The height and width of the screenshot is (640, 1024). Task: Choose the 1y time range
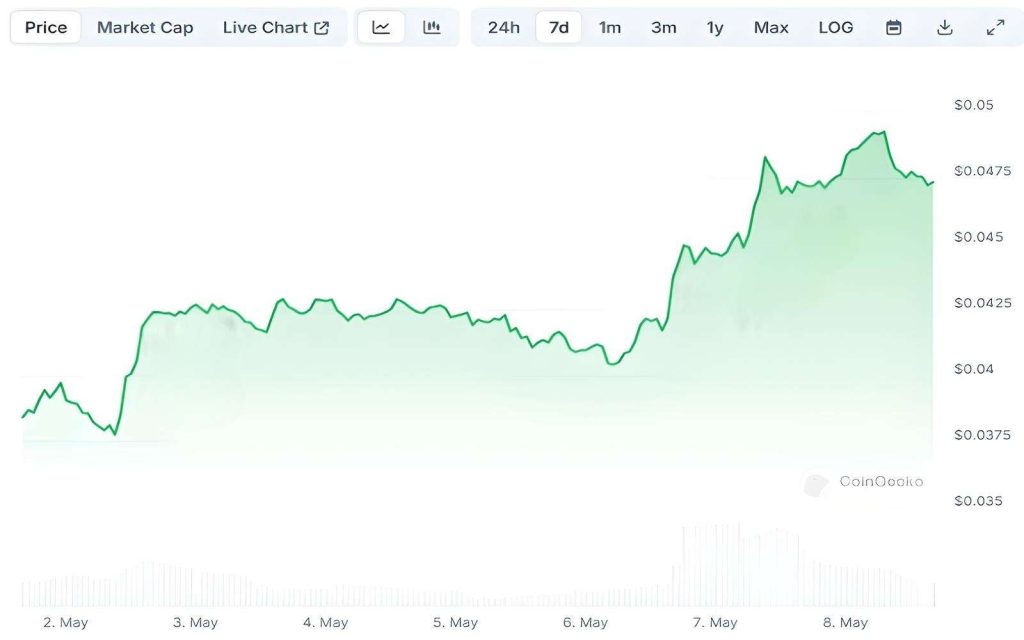pos(715,27)
